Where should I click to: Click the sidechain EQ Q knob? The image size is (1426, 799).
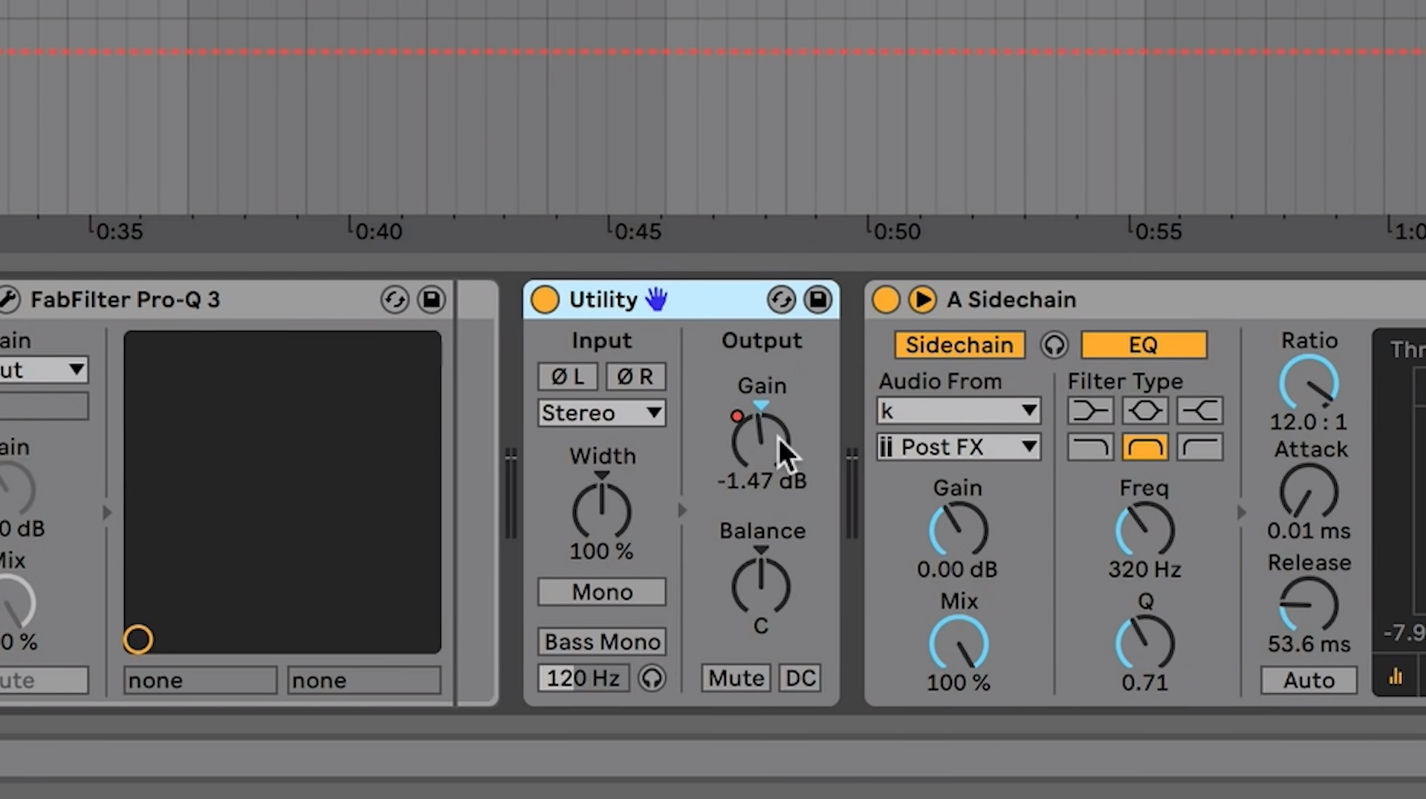pyautogui.click(x=1145, y=643)
